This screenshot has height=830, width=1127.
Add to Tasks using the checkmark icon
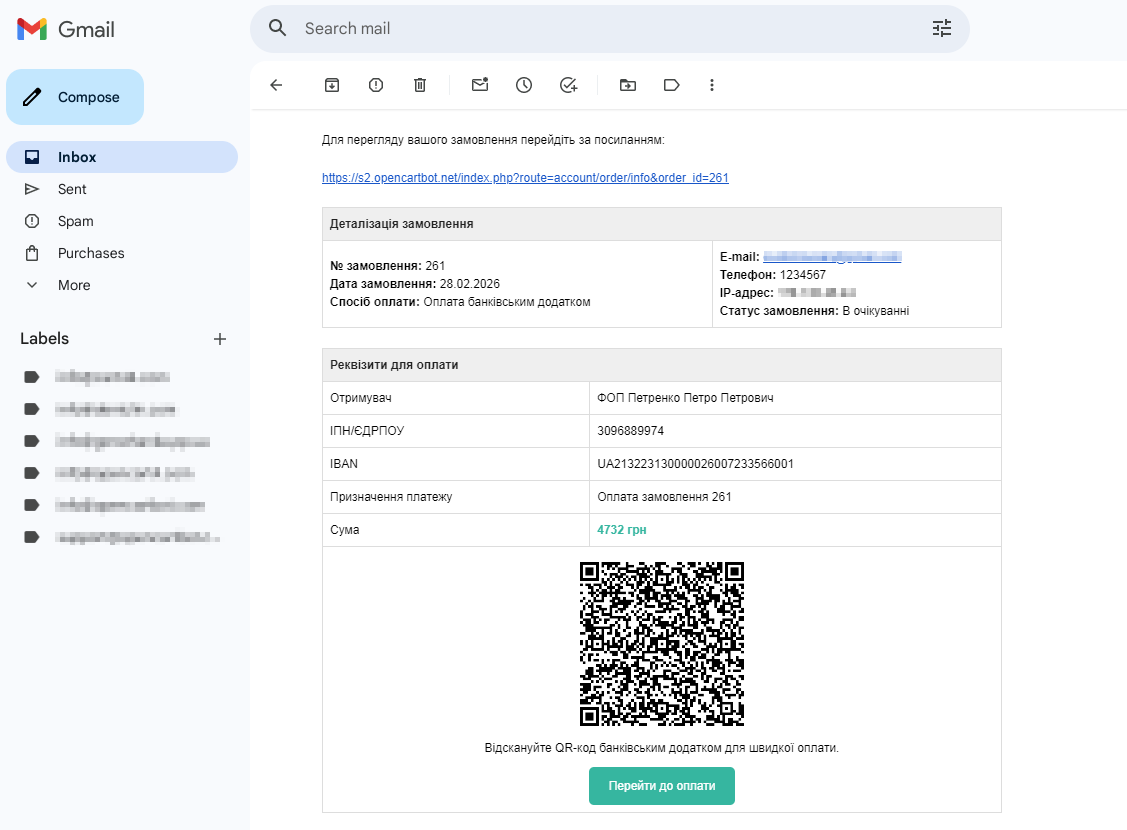point(568,85)
